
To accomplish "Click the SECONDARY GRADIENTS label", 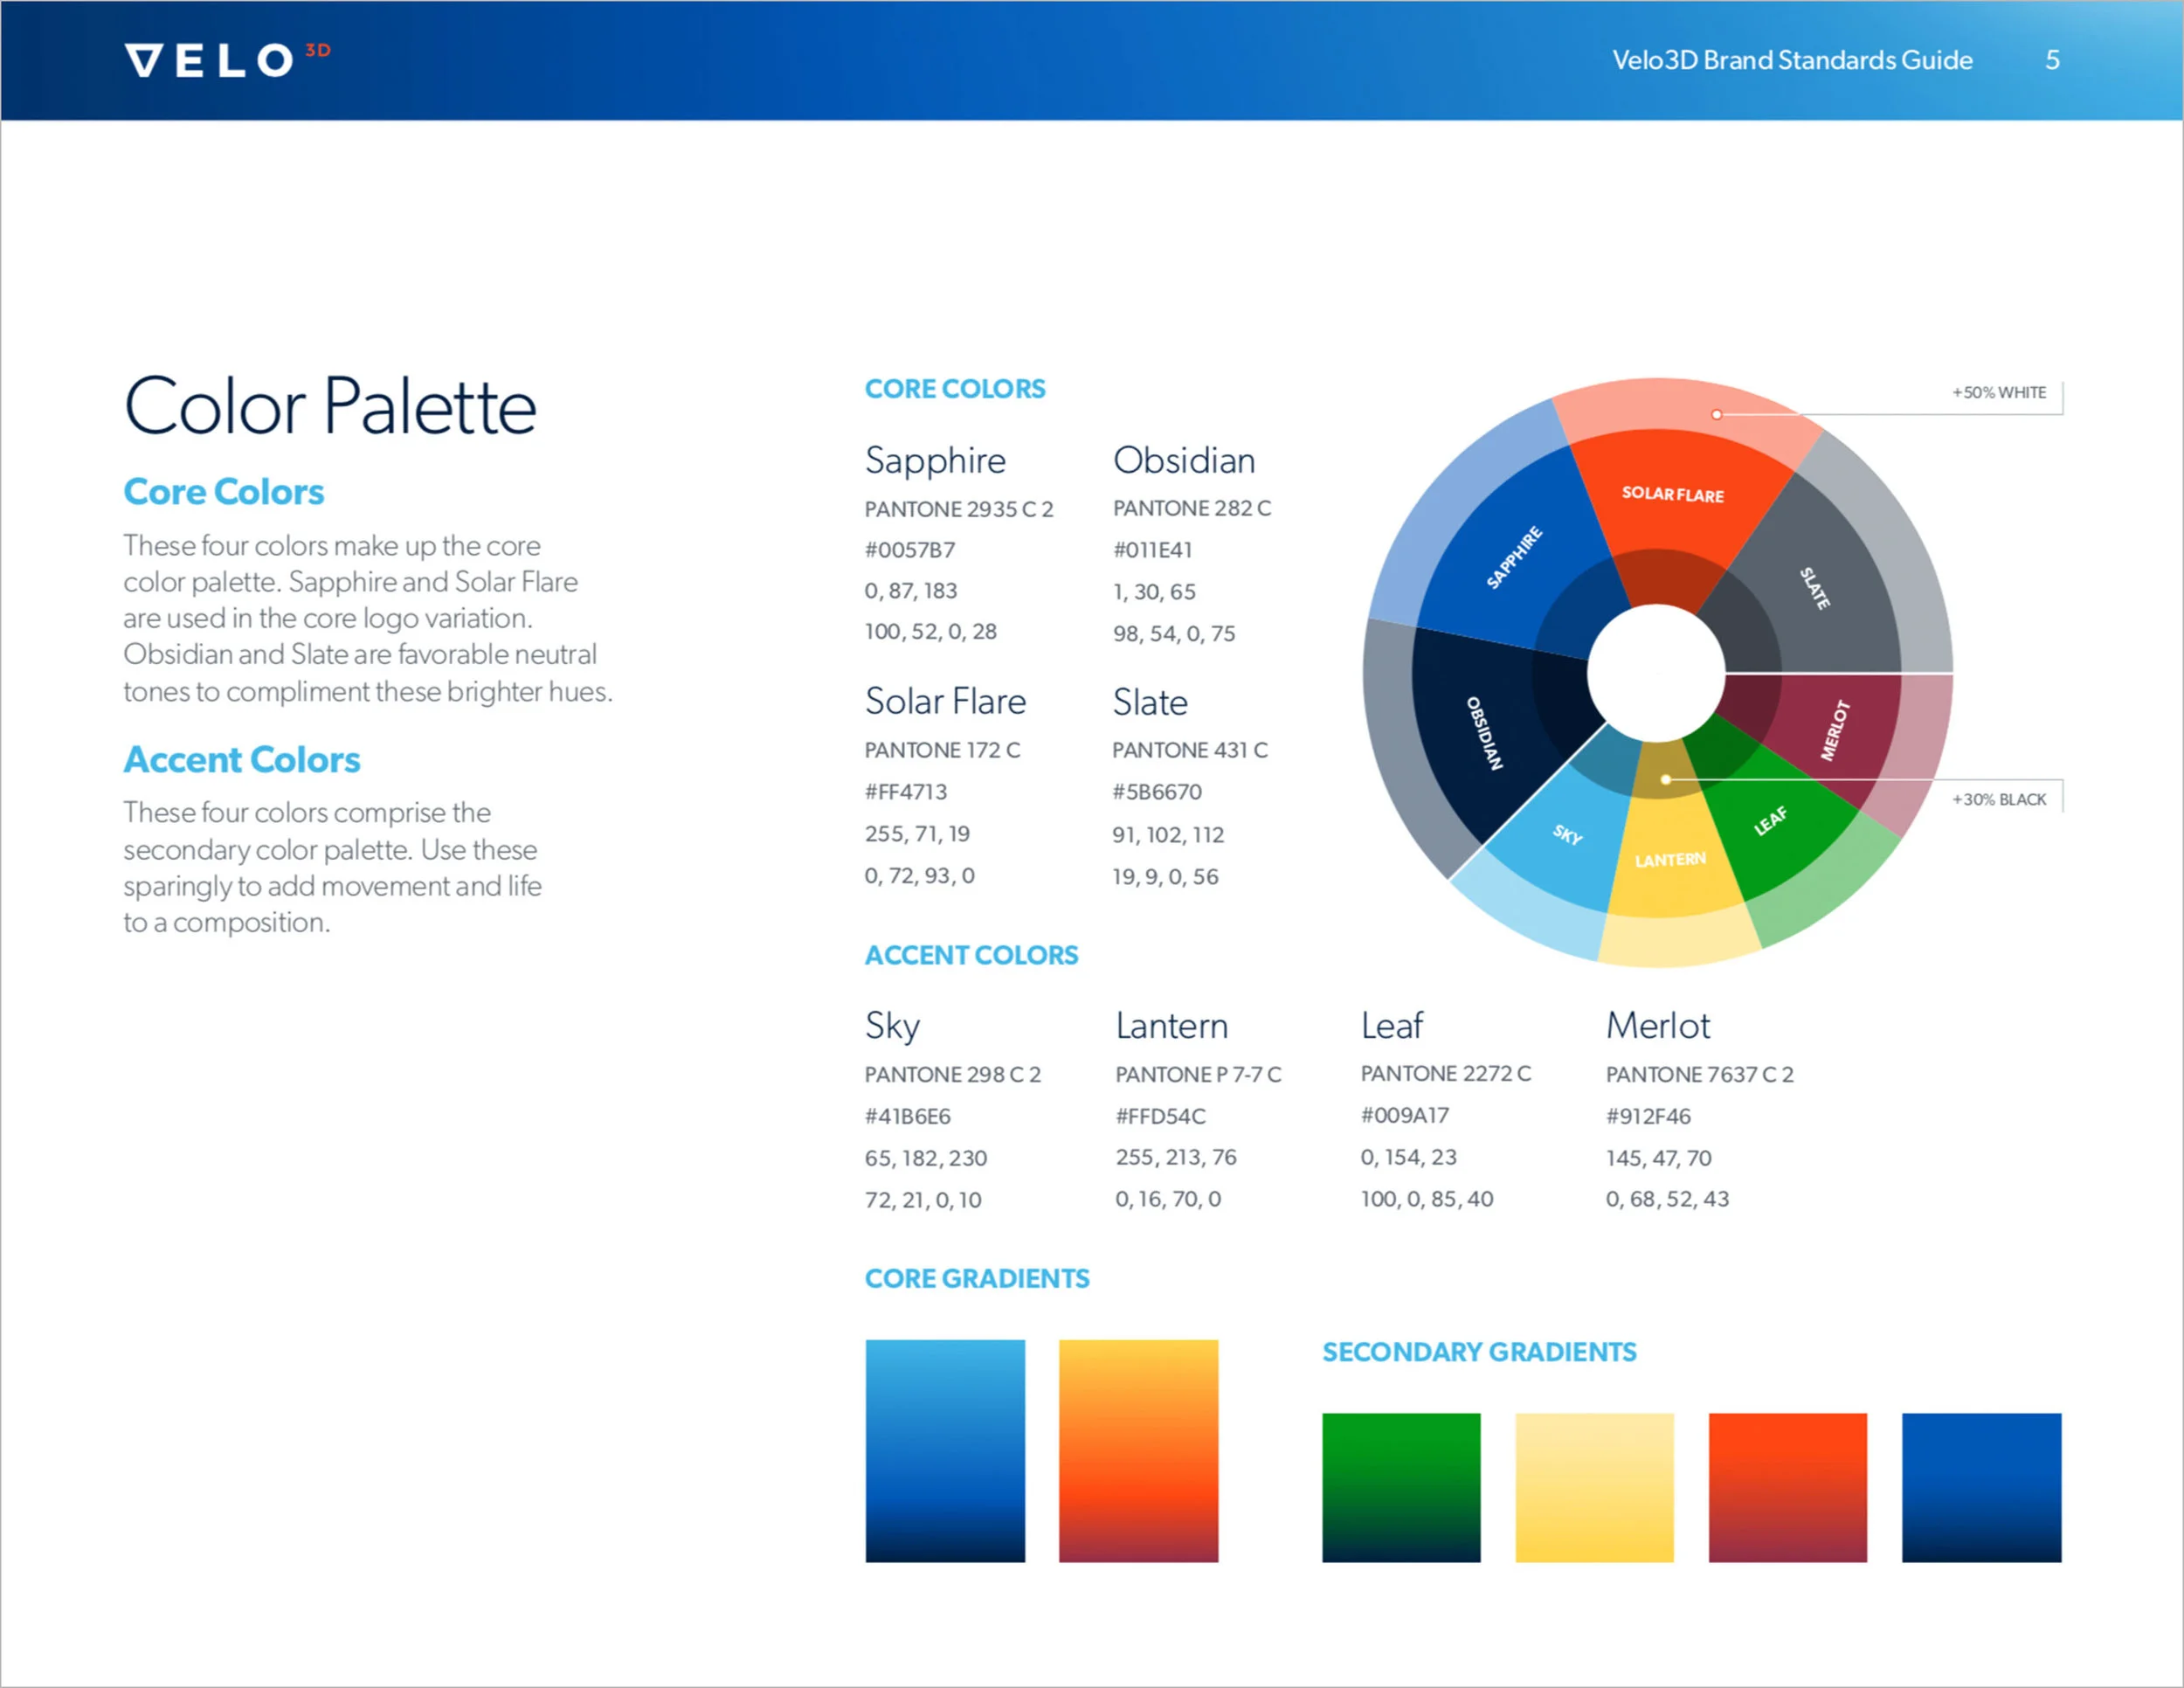I will [x=1479, y=1352].
